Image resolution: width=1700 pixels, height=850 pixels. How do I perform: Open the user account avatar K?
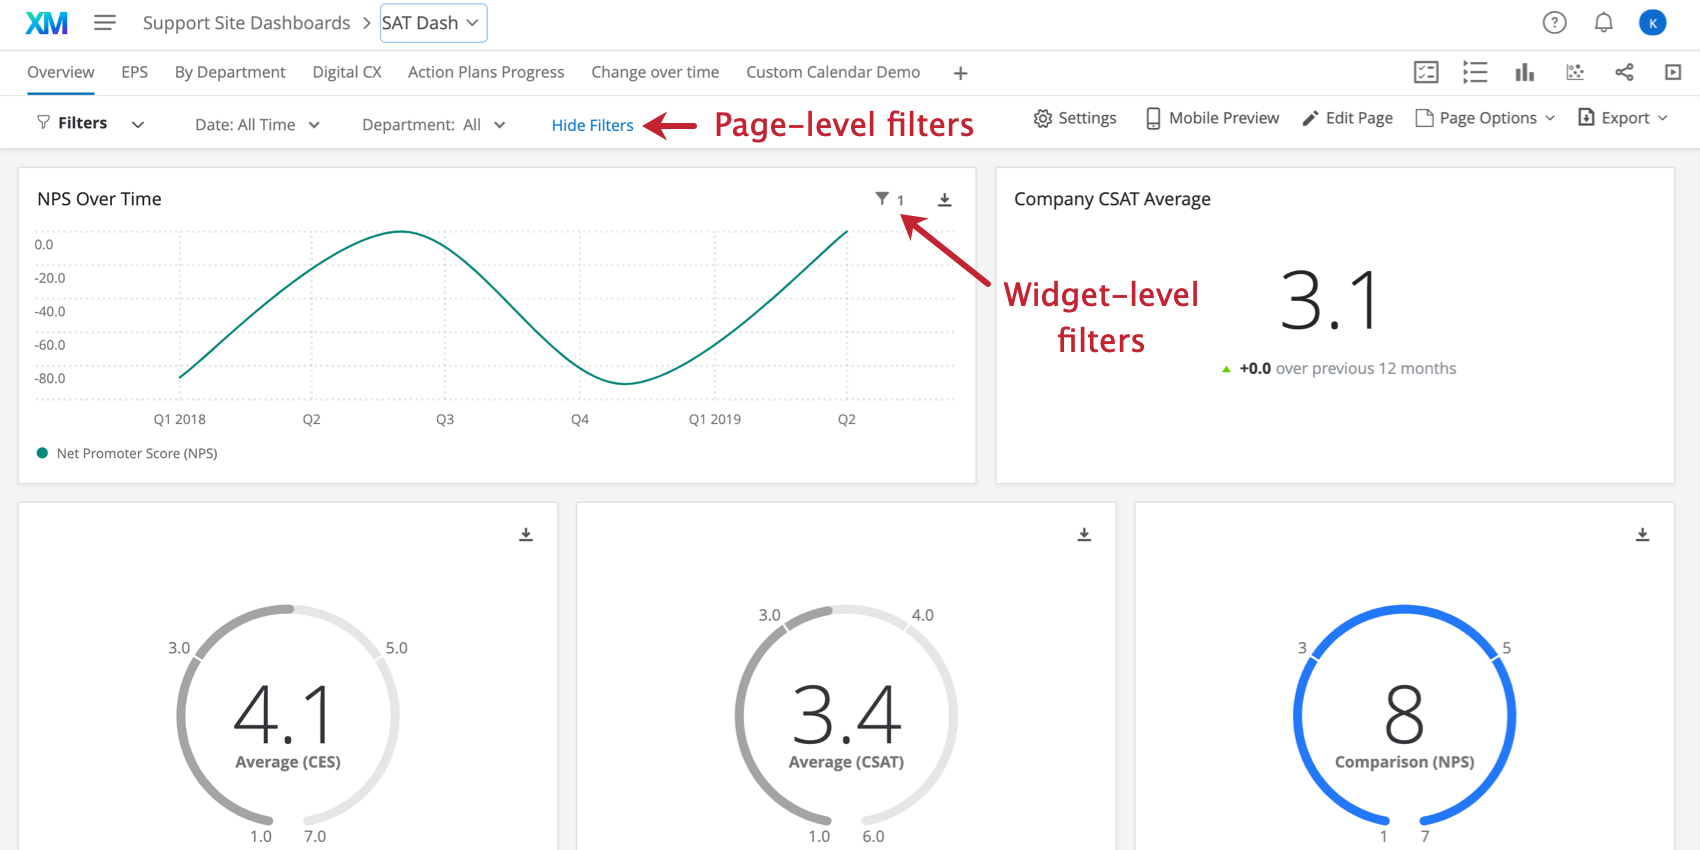[x=1652, y=22]
